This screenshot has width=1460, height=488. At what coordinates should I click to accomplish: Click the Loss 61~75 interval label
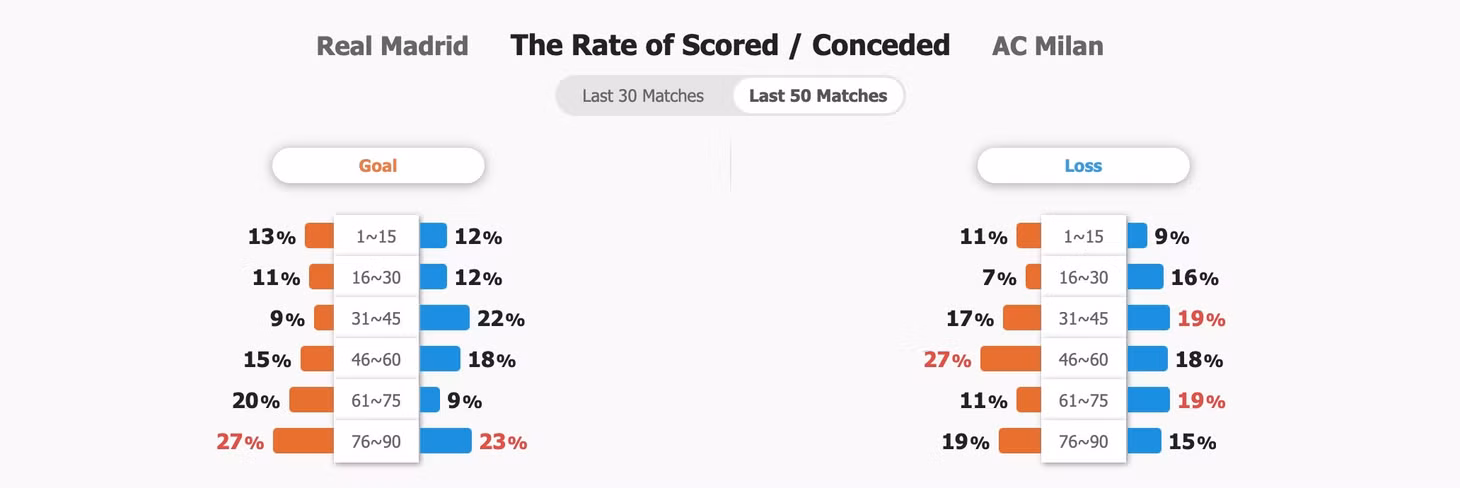tap(1084, 400)
